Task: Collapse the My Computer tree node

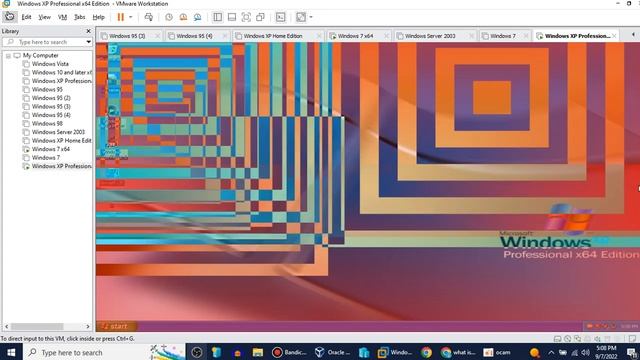Action: 8,56
